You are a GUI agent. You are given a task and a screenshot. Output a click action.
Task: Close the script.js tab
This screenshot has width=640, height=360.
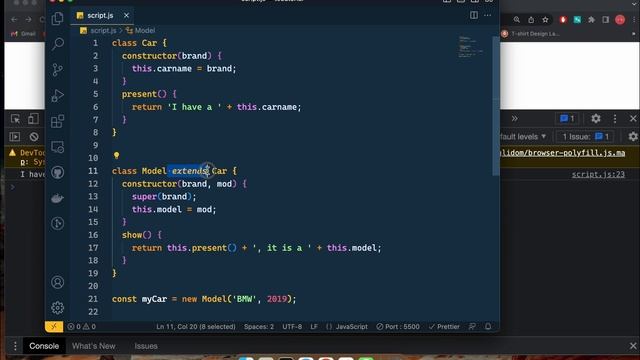[127, 16]
